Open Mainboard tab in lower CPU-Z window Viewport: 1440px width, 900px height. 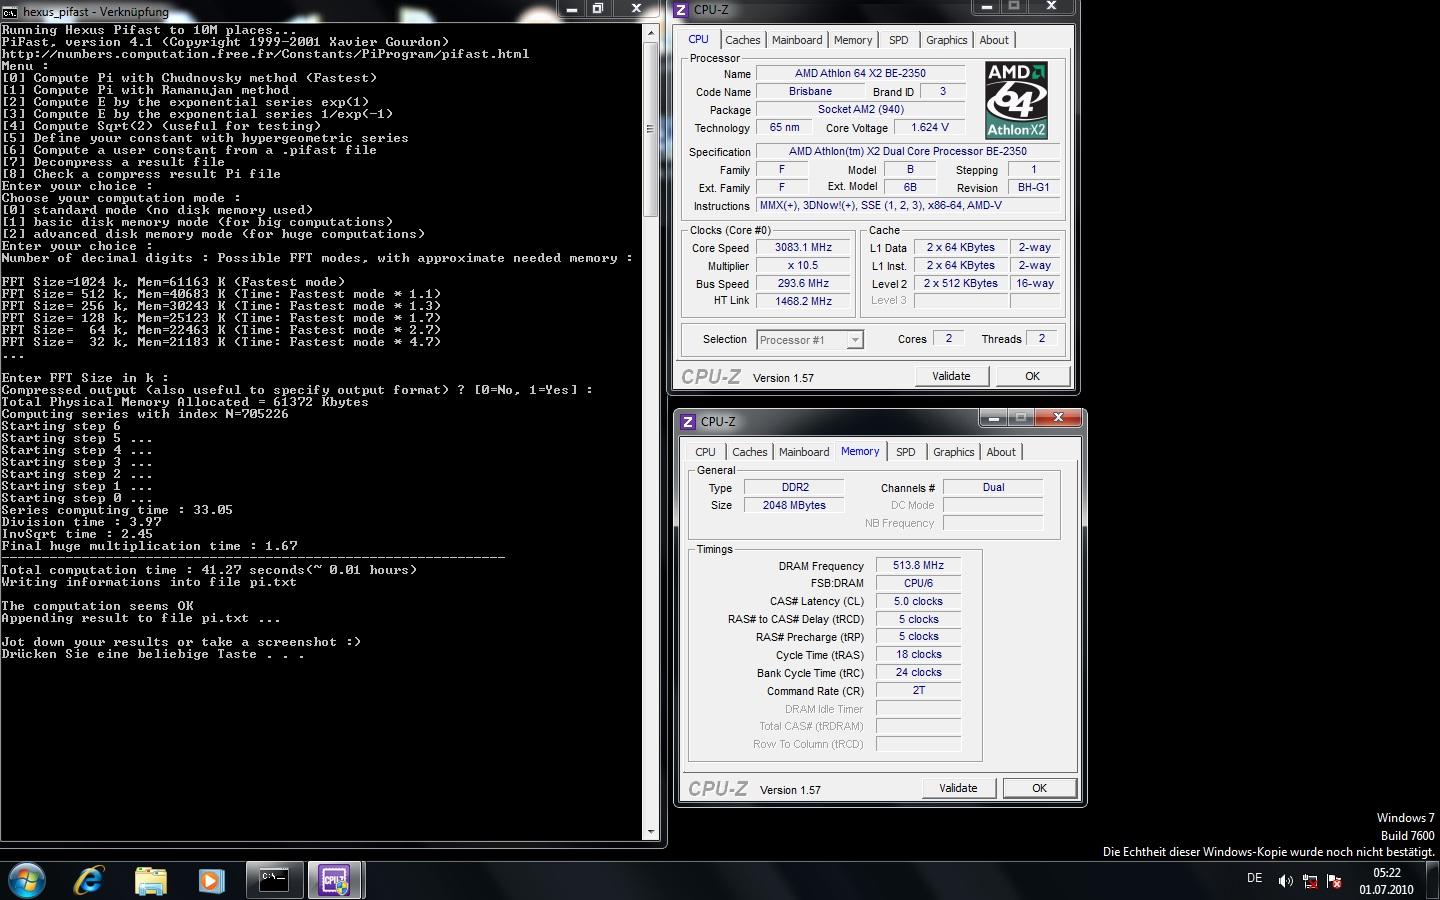pyautogui.click(x=804, y=452)
